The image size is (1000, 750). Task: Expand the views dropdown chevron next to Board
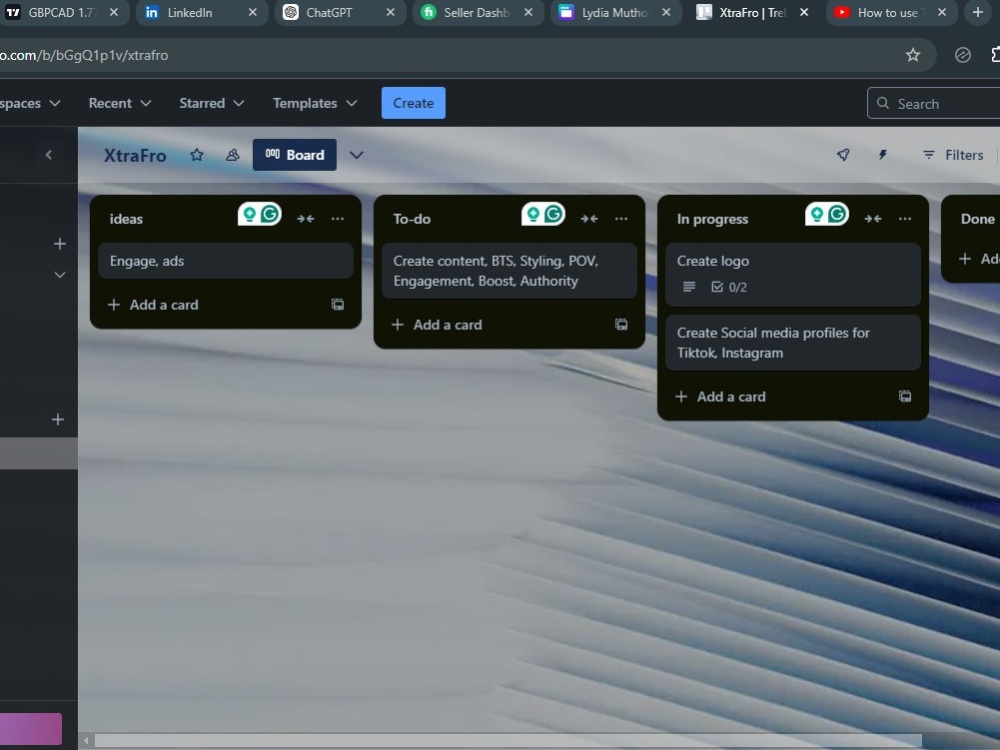[357, 155]
